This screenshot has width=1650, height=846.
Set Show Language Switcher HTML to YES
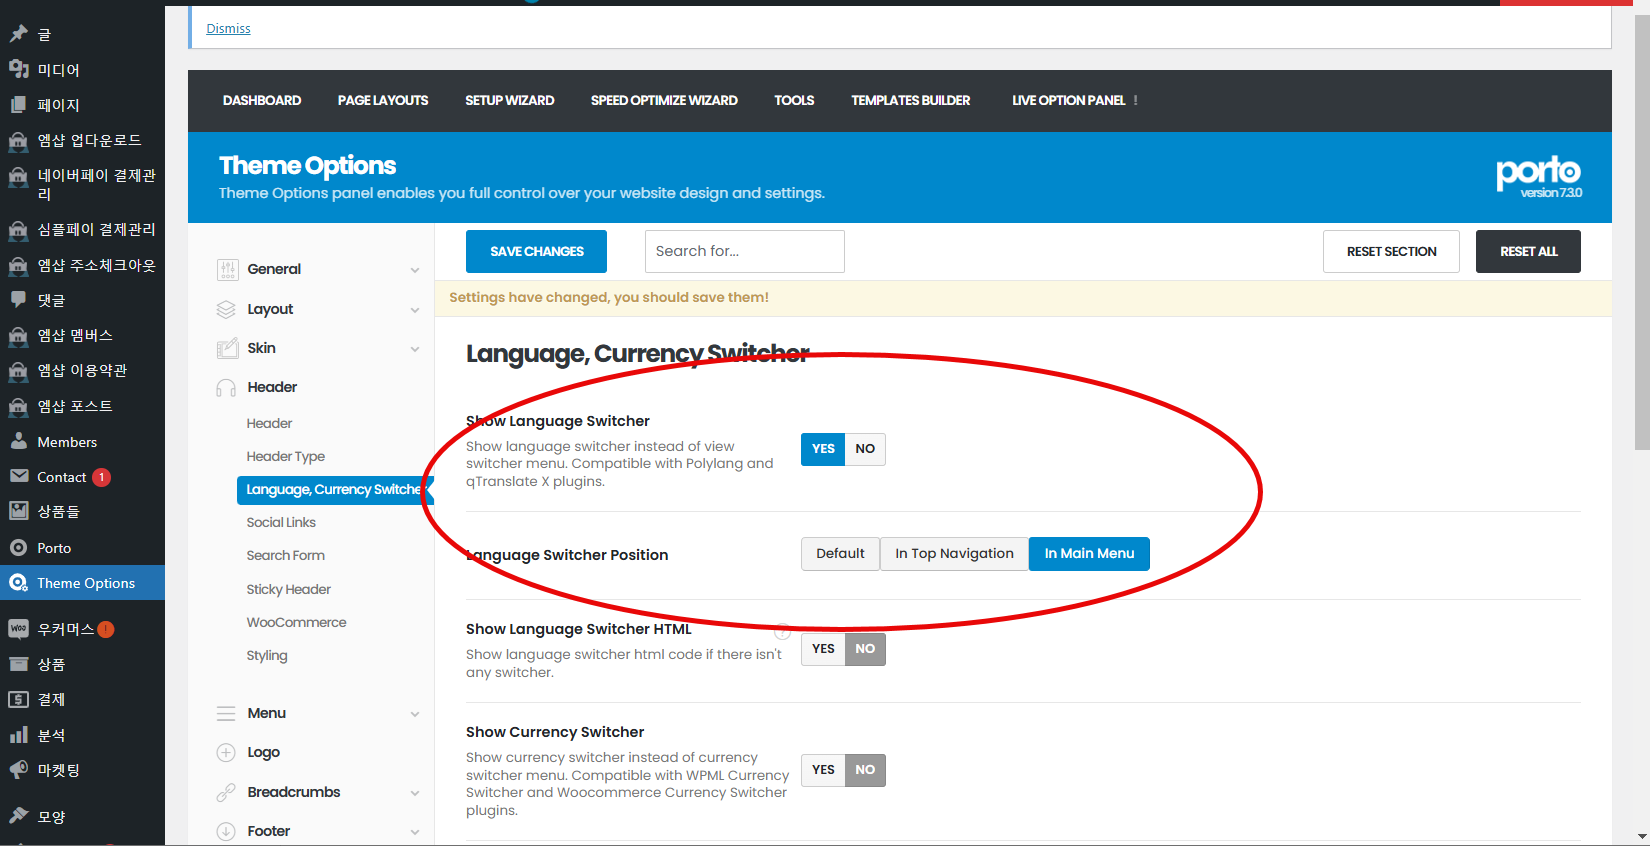[x=823, y=649]
